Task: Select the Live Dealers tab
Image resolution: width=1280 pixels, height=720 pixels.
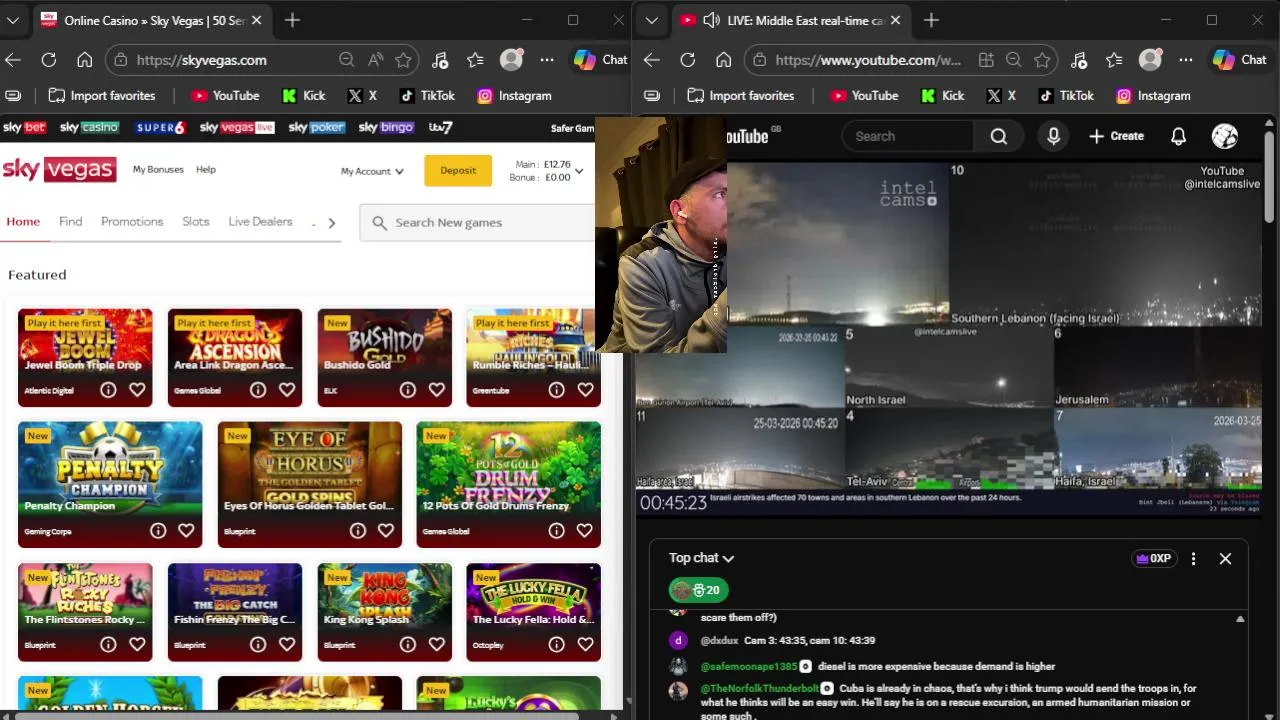Action: (x=260, y=222)
